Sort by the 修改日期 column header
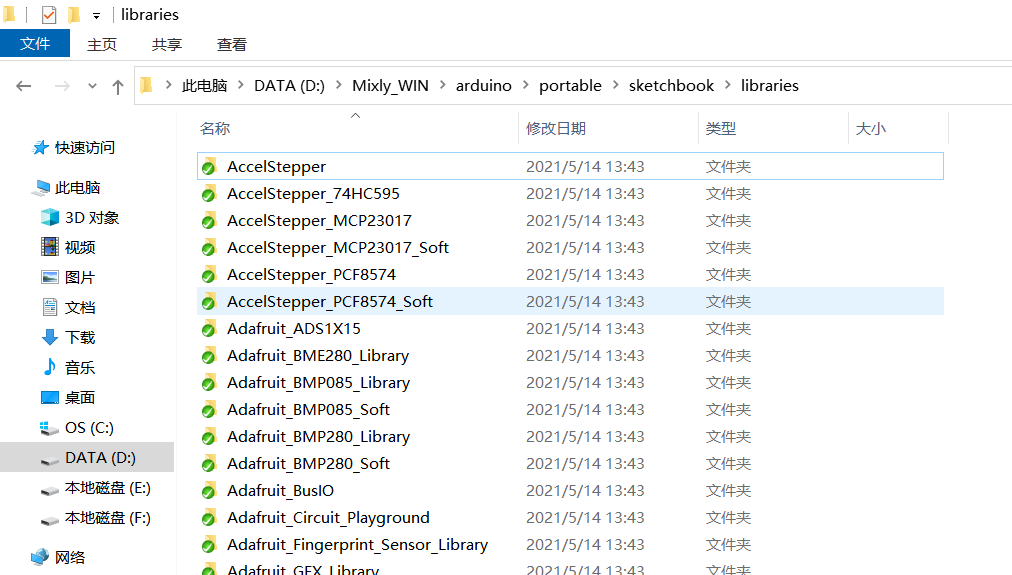This screenshot has width=1012, height=575. point(556,128)
